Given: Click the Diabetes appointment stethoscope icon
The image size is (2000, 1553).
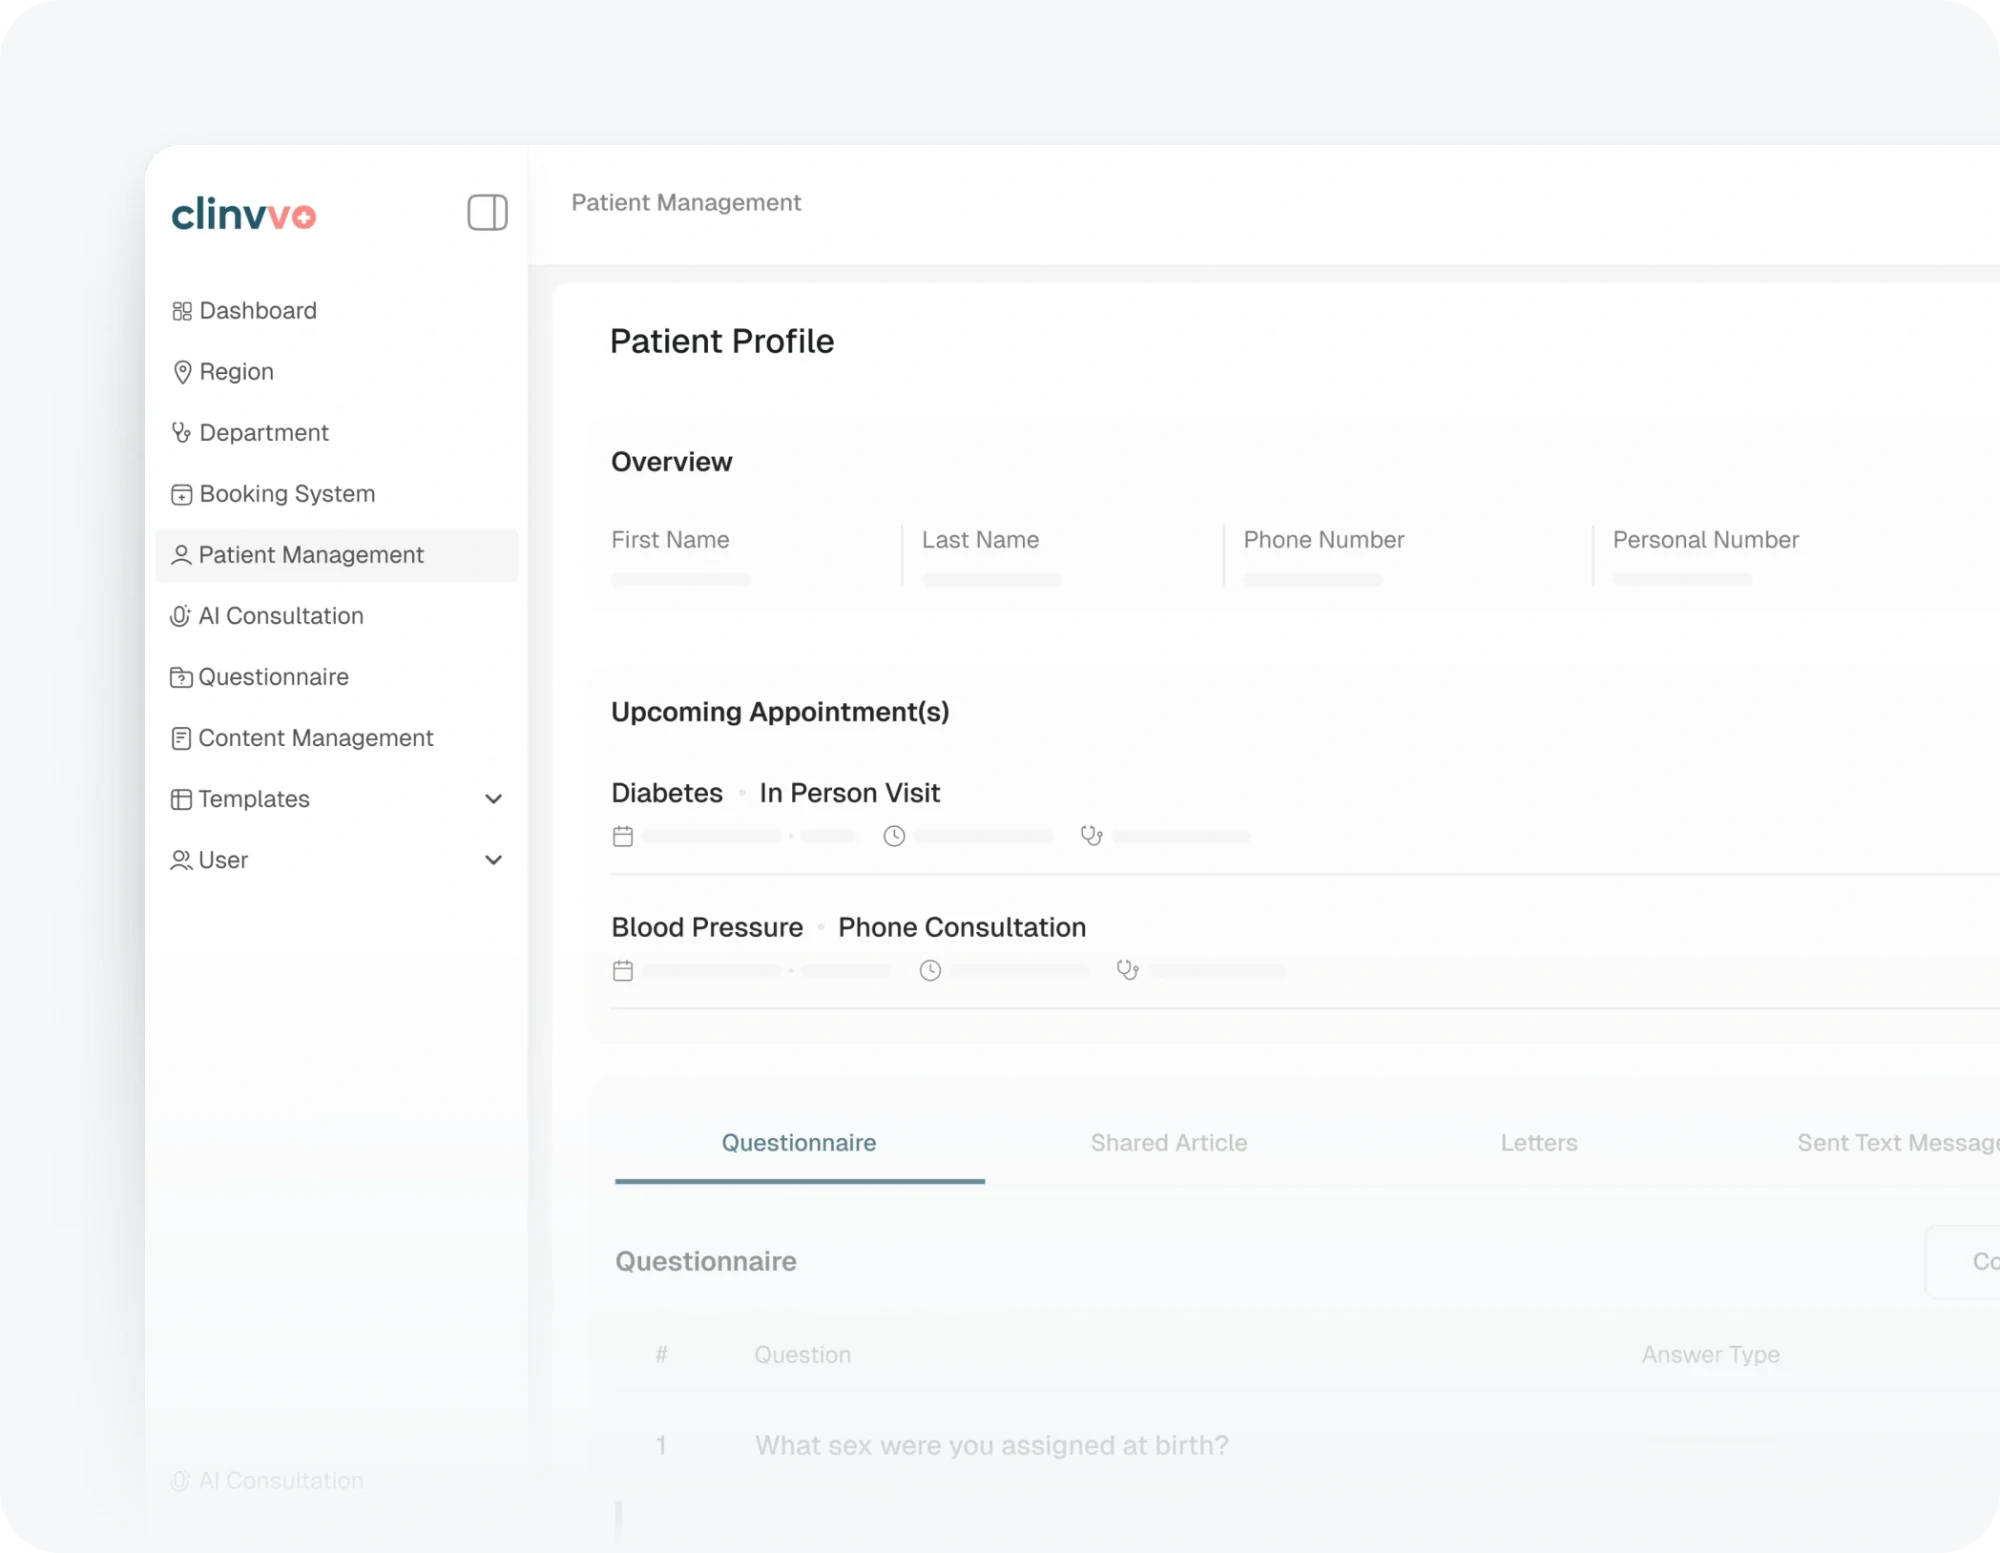Looking at the screenshot, I should coord(1091,836).
